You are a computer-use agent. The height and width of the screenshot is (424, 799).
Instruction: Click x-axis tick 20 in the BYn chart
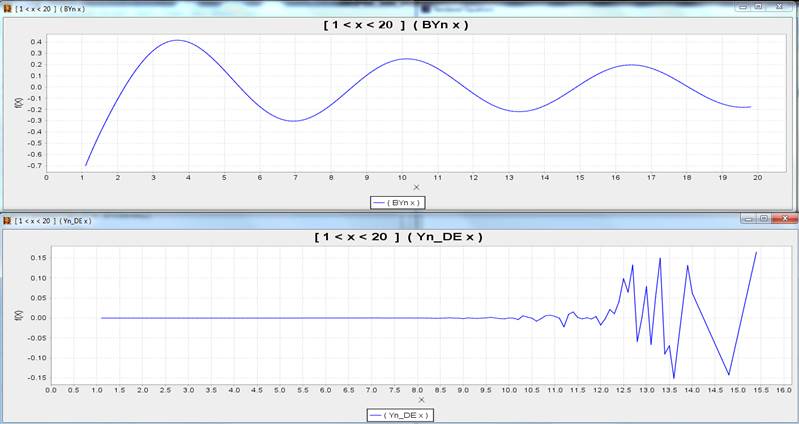758,178
